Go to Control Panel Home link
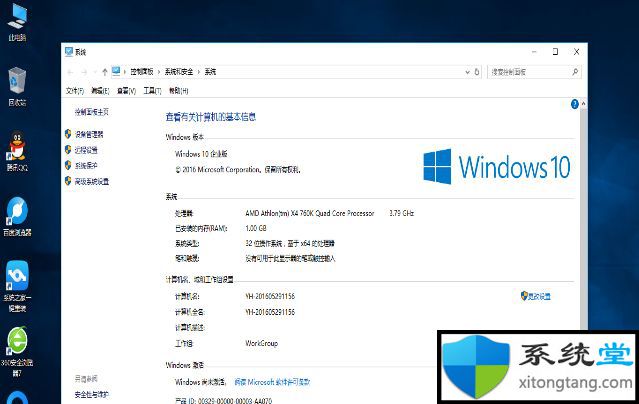 tap(92, 112)
